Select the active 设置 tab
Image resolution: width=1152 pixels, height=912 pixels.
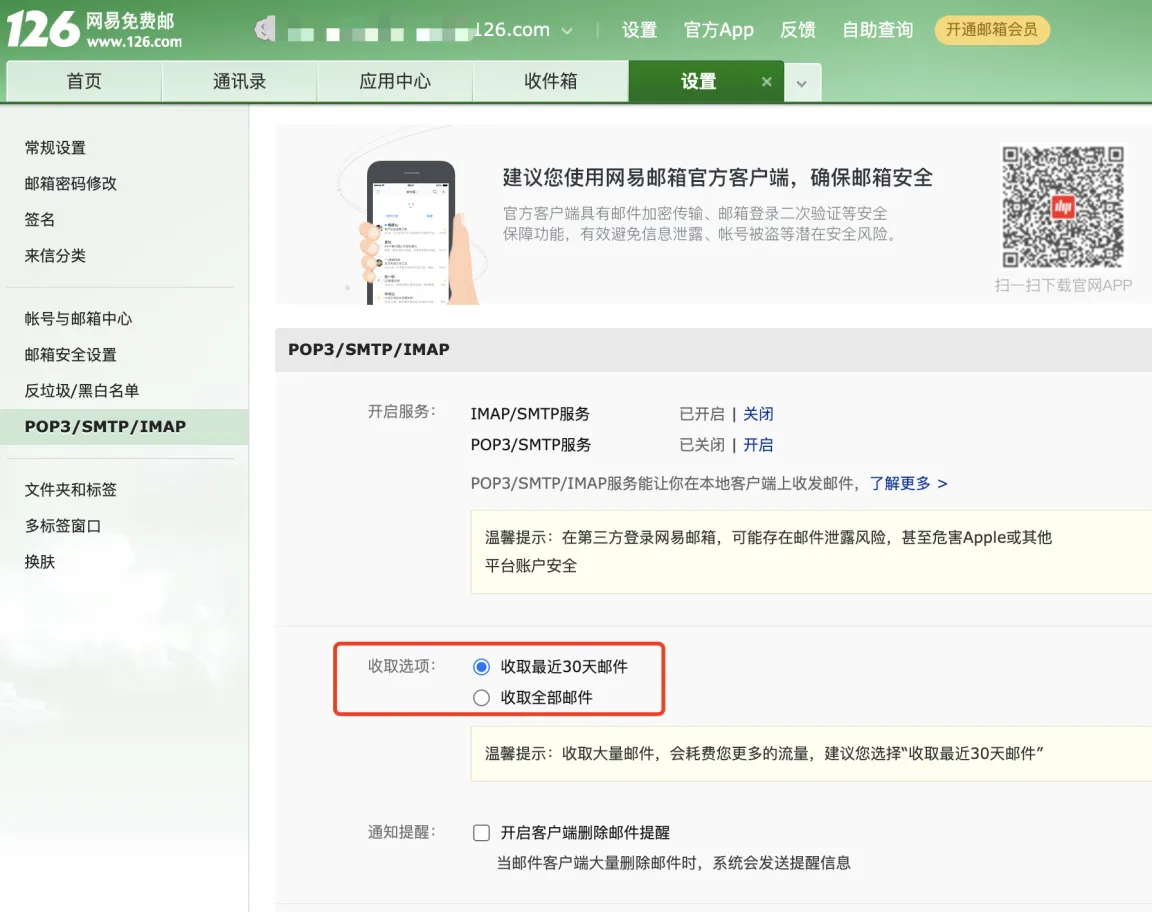click(x=698, y=82)
